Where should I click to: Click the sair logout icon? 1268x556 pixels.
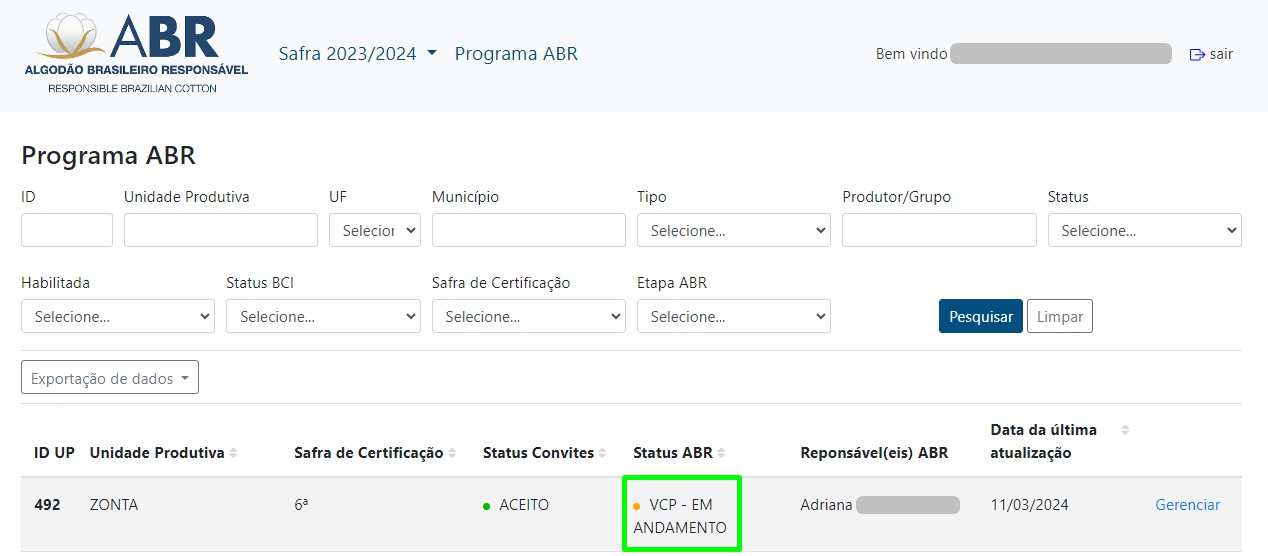click(1196, 55)
